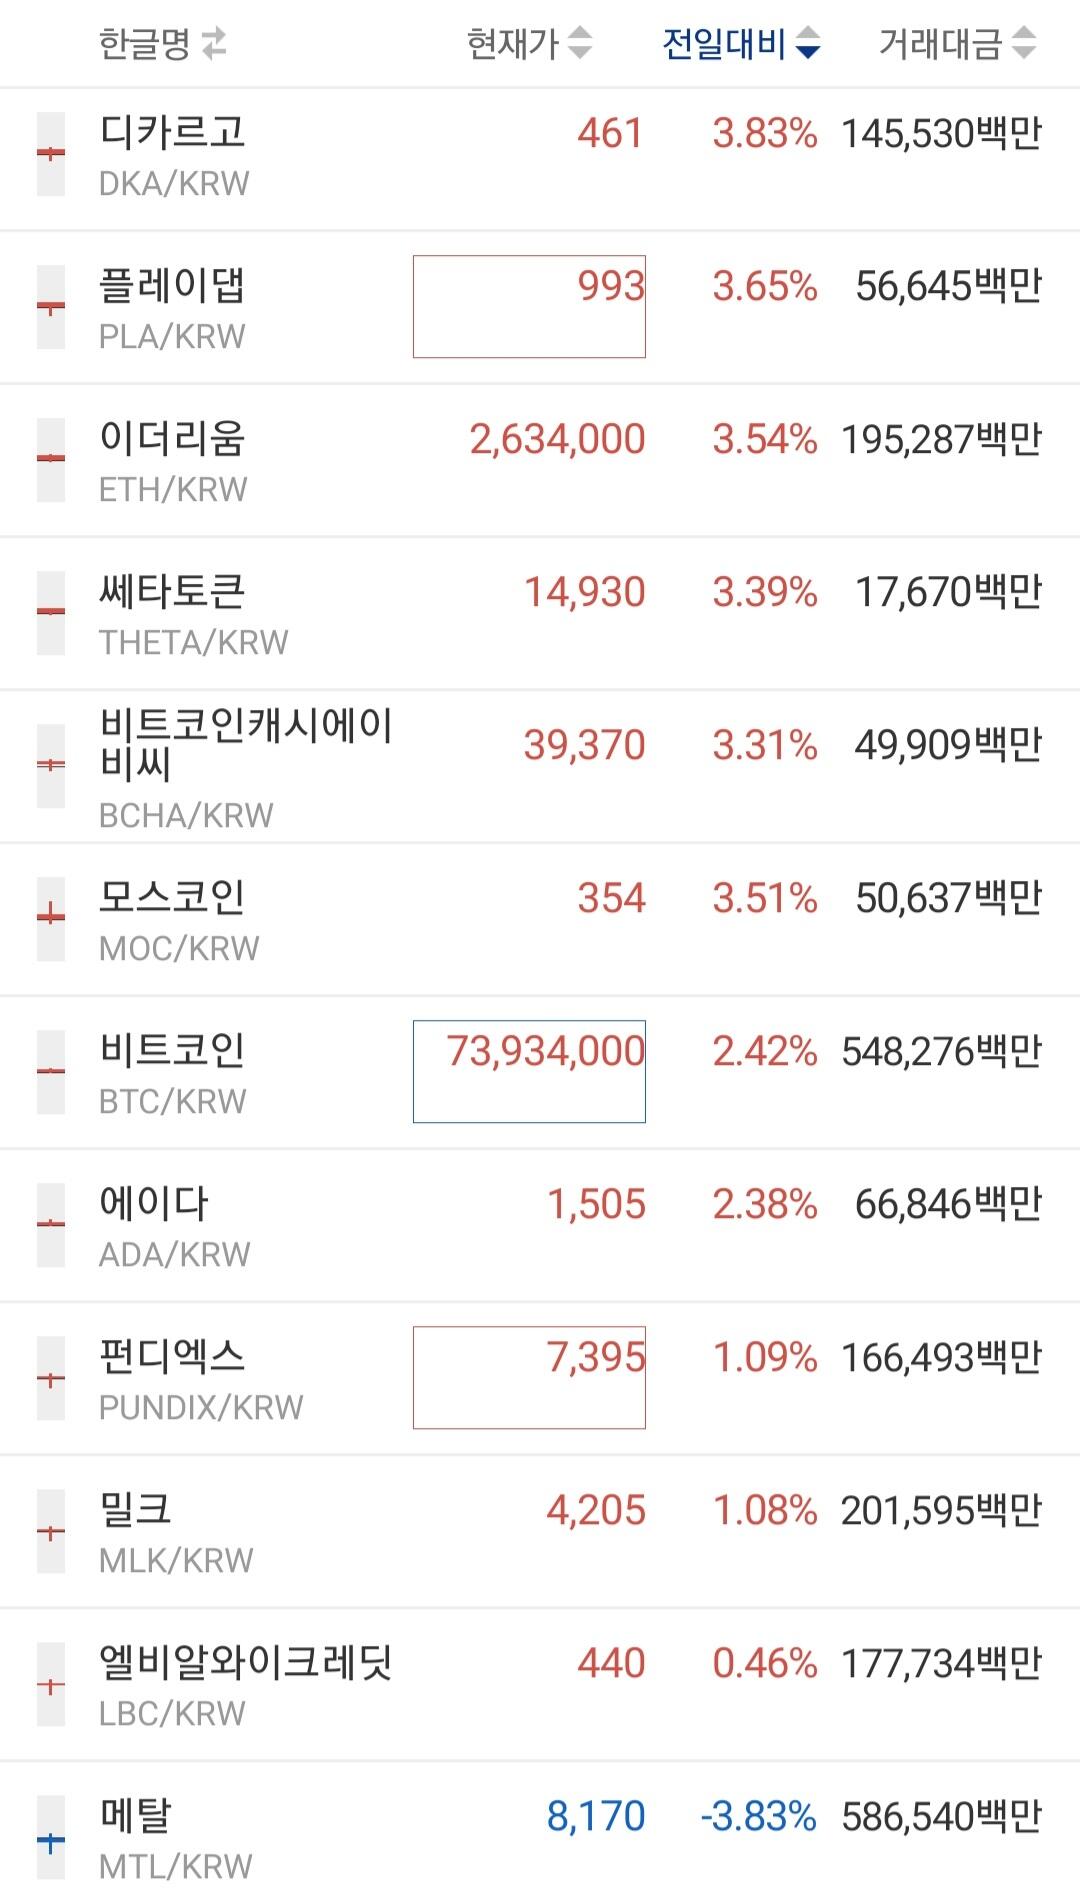The width and height of the screenshot is (1080, 1899).
Task: Open 플레이댑 candle chart icon
Action: click(x=51, y=307)
